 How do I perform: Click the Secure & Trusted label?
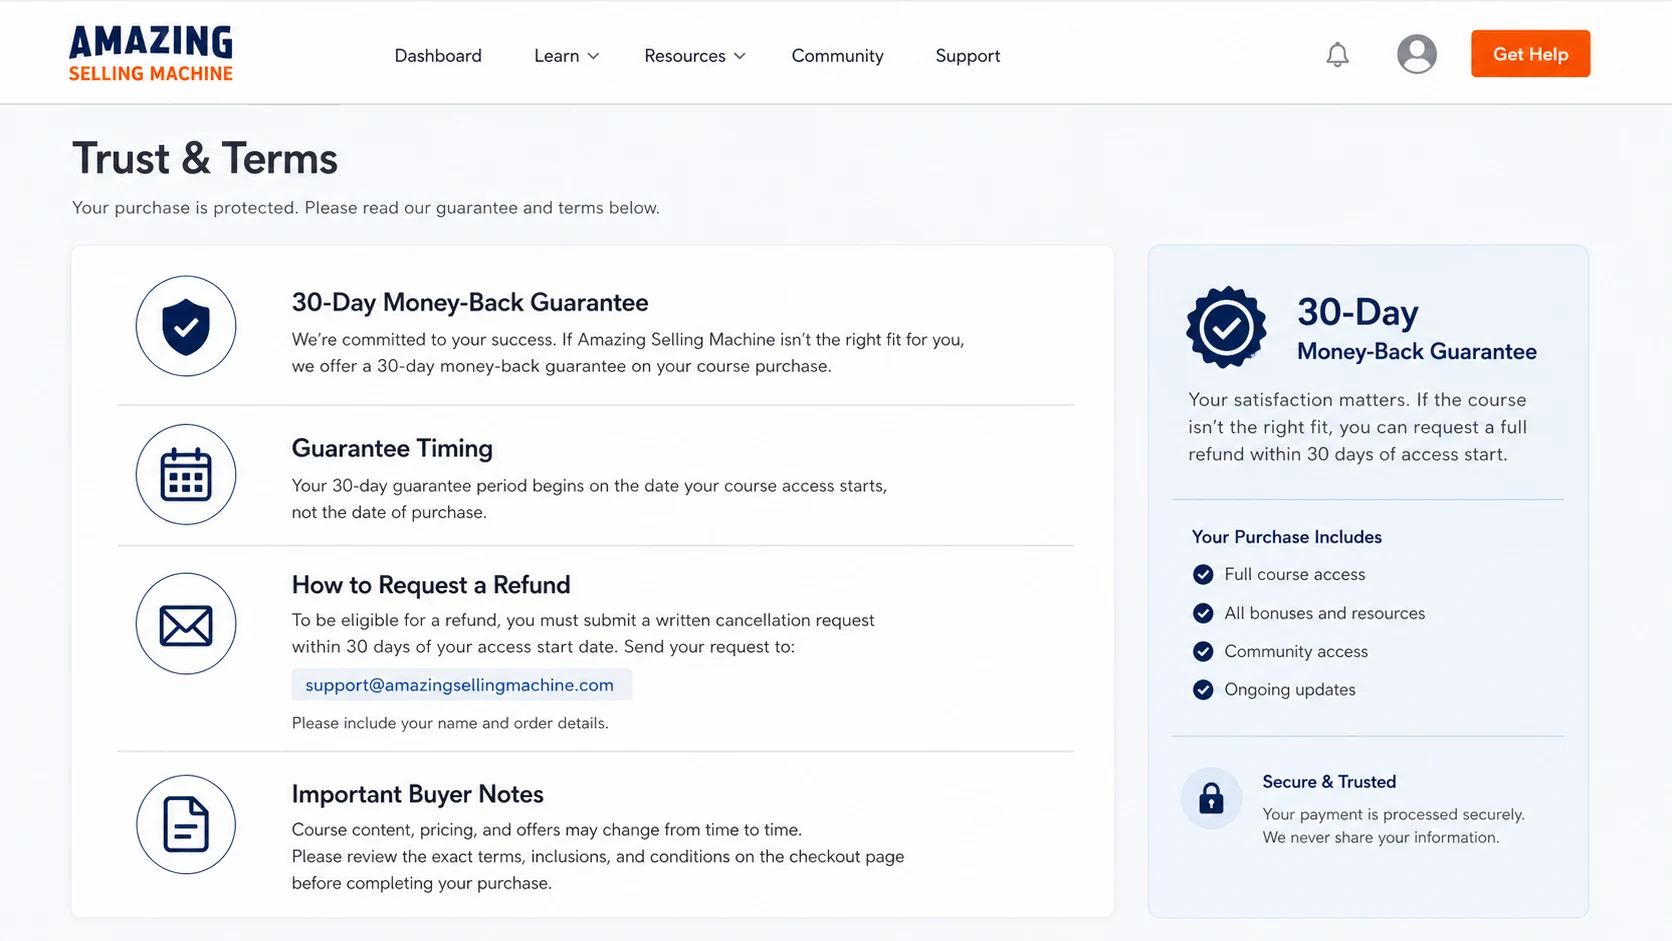pos(1329,782)
